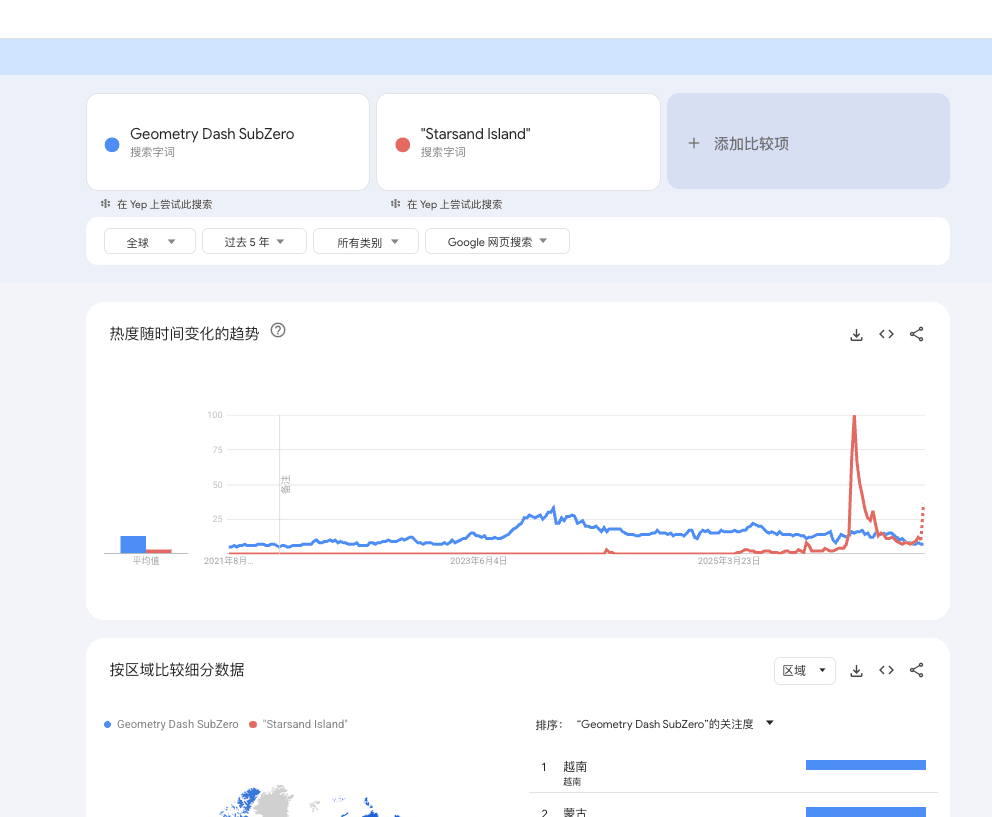The height and width of the screenshot is (817, 992).
Task: Open the 全球 region dropdown
Action: coord(150,242)
